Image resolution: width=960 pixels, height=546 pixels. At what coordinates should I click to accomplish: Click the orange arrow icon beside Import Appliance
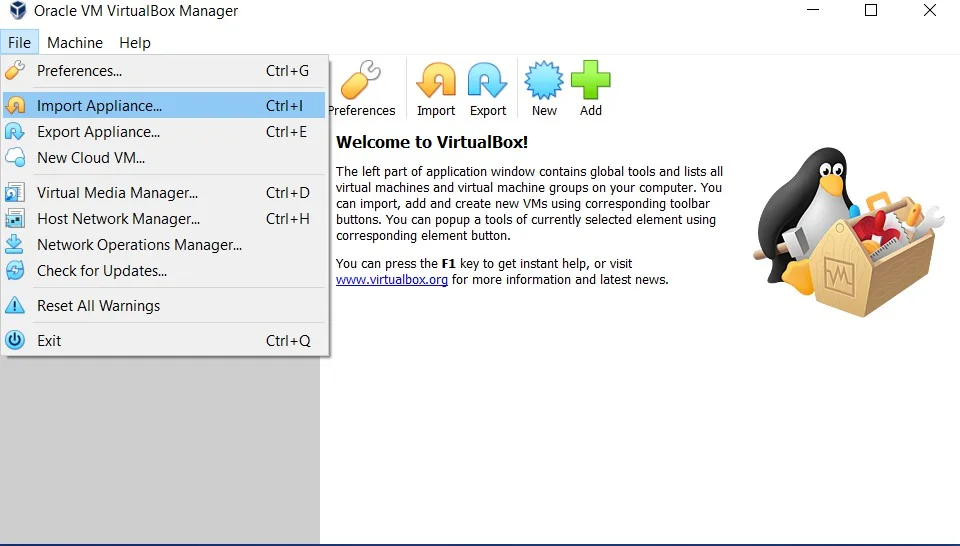(x=15, y=105)
